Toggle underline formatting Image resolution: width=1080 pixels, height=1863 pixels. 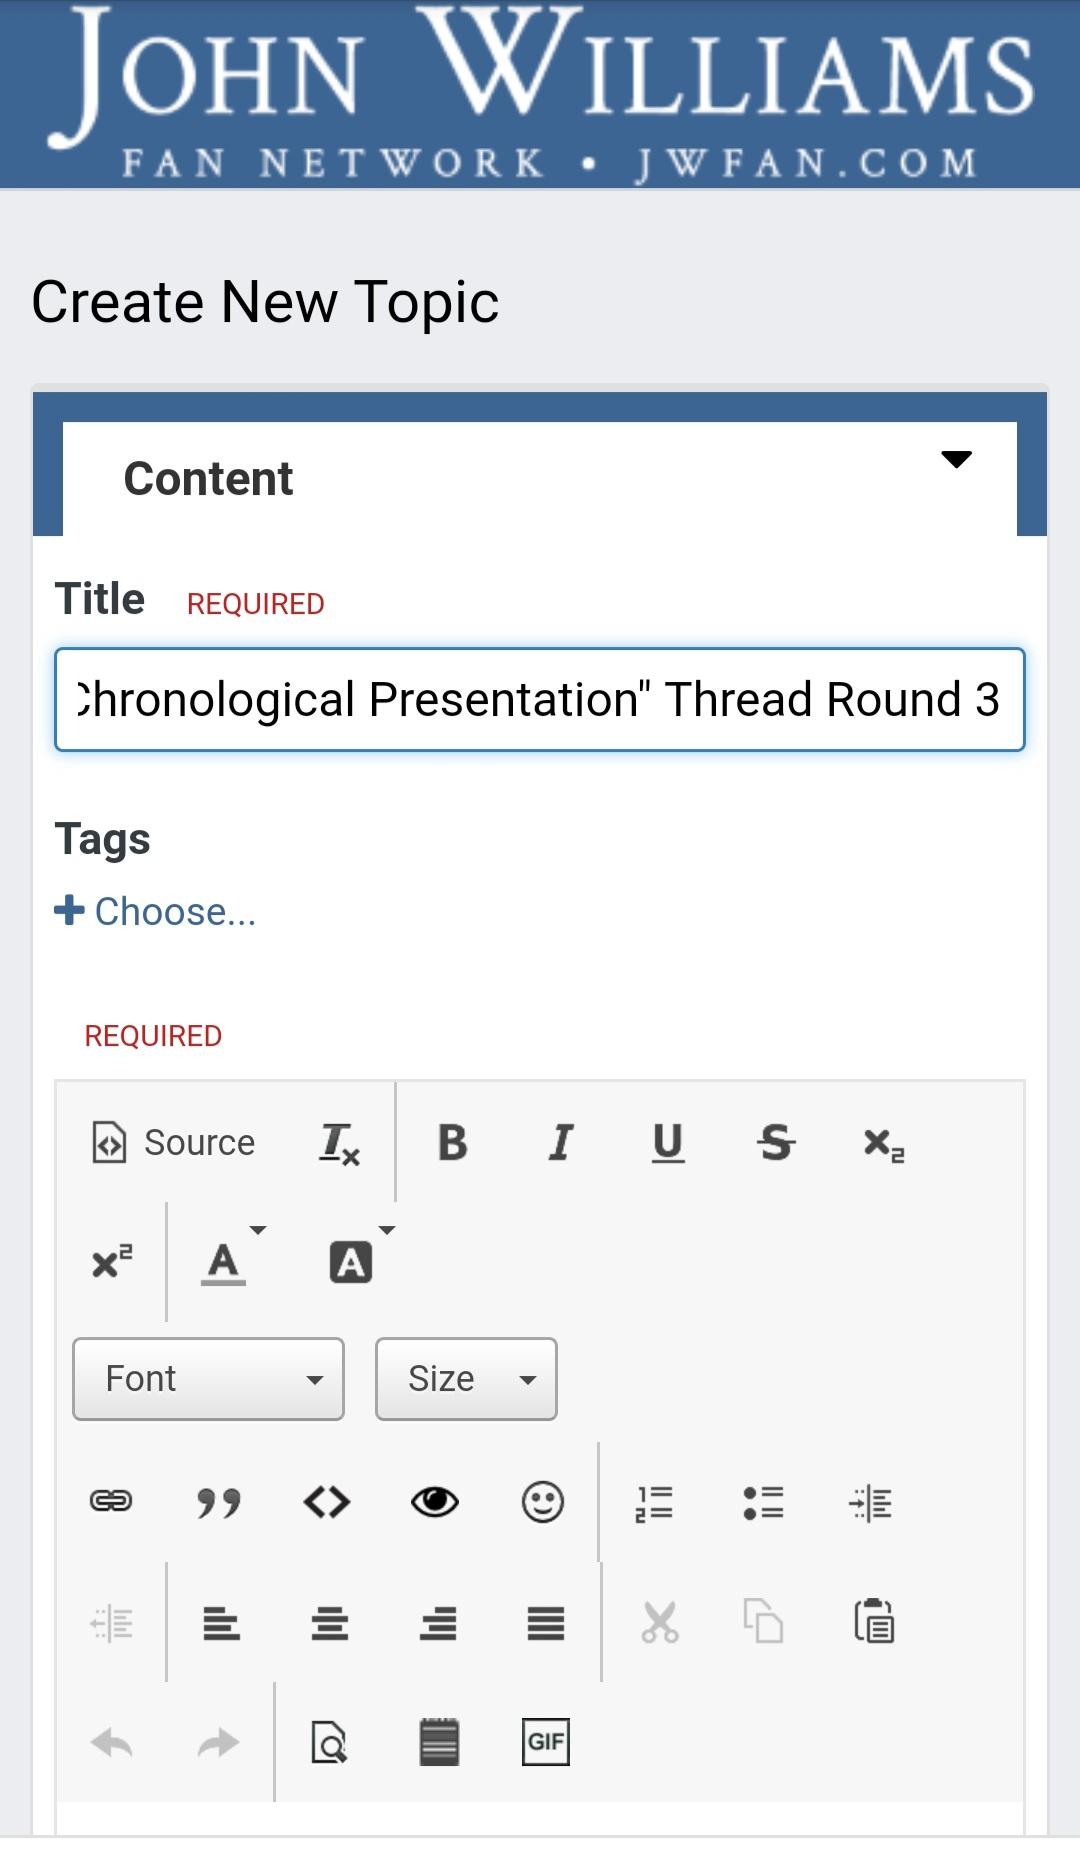tap(668, 1142)
